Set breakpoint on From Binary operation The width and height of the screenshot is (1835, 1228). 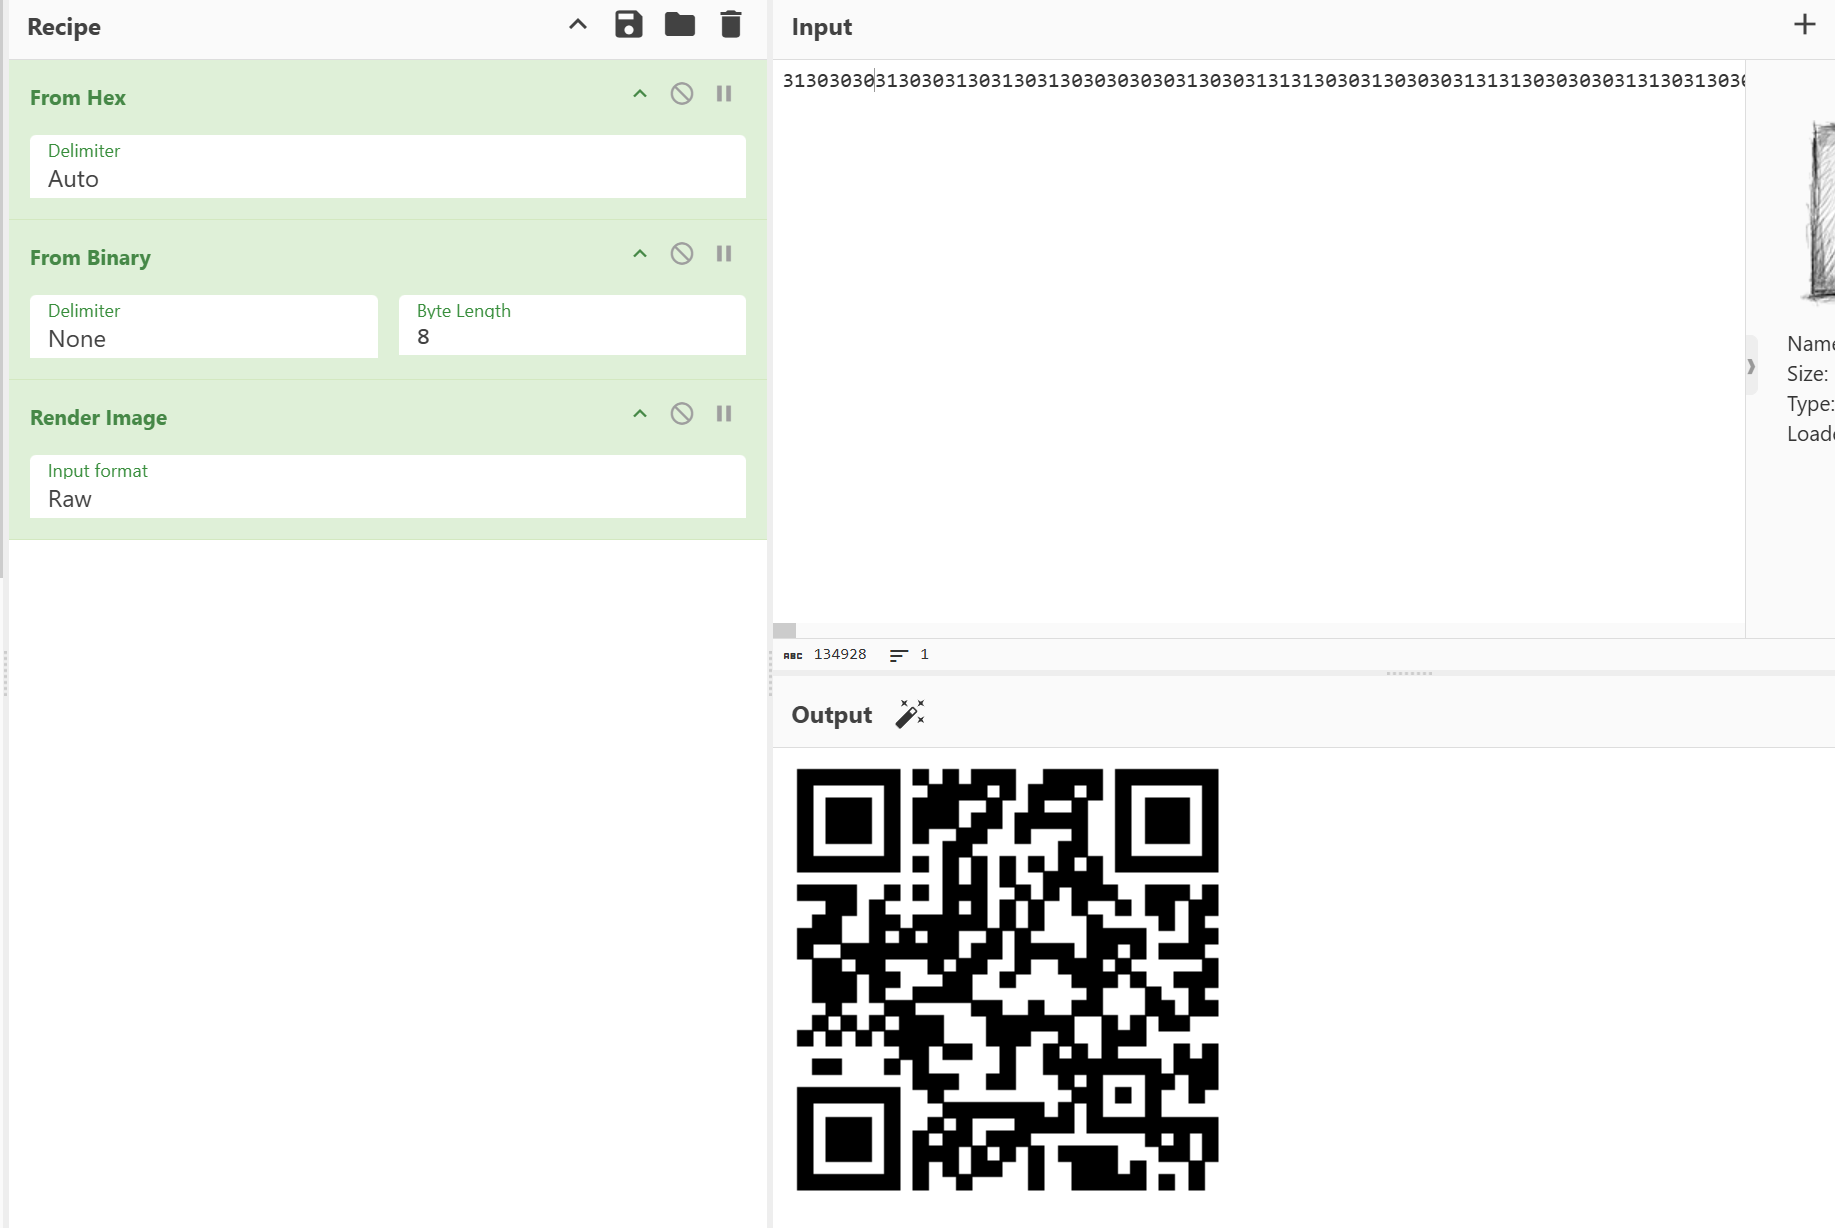coord(724,254)
